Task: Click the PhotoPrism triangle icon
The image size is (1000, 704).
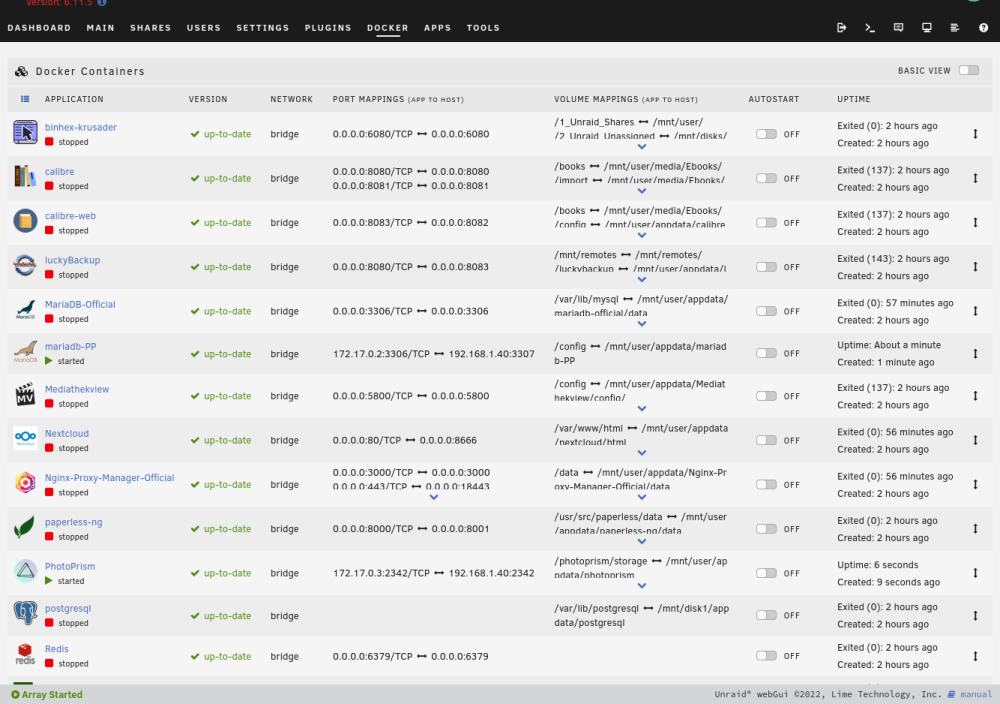Action: pos(26,571)
